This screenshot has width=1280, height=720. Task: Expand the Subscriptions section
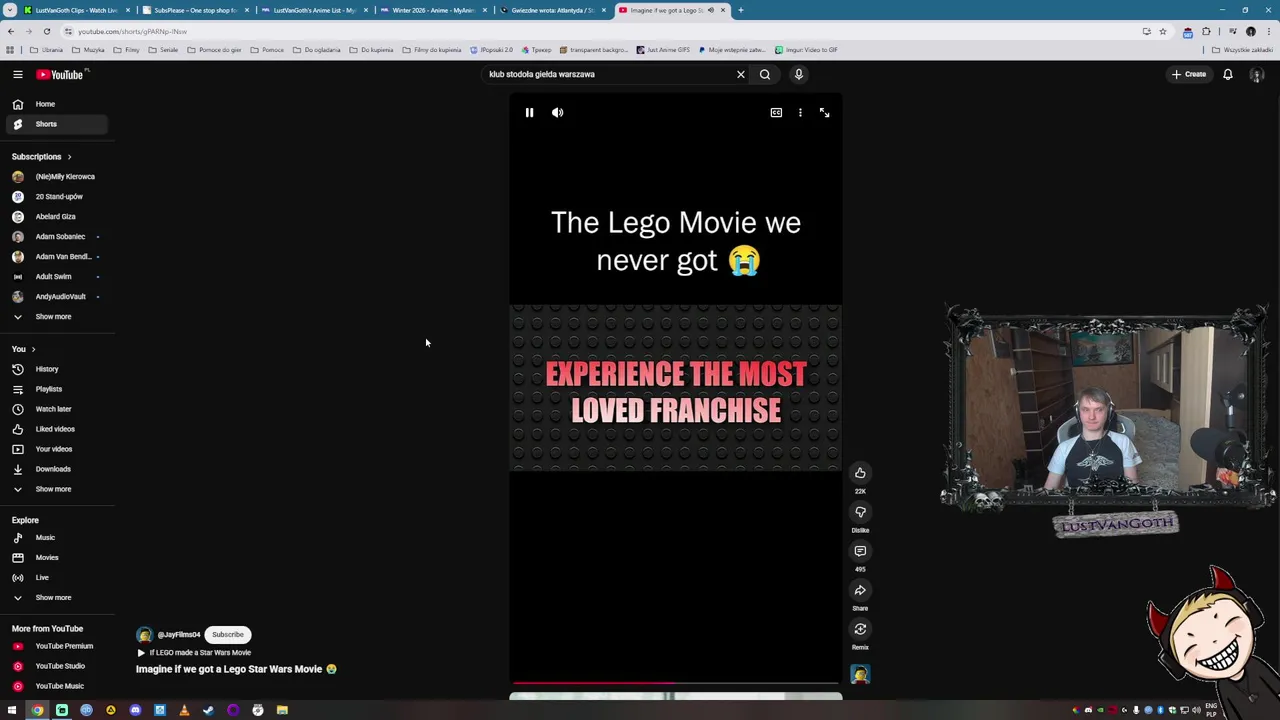42,157
